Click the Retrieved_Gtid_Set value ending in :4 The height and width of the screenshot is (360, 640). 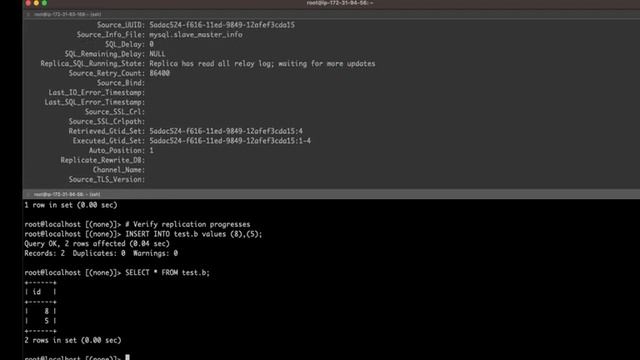[226, 131]
